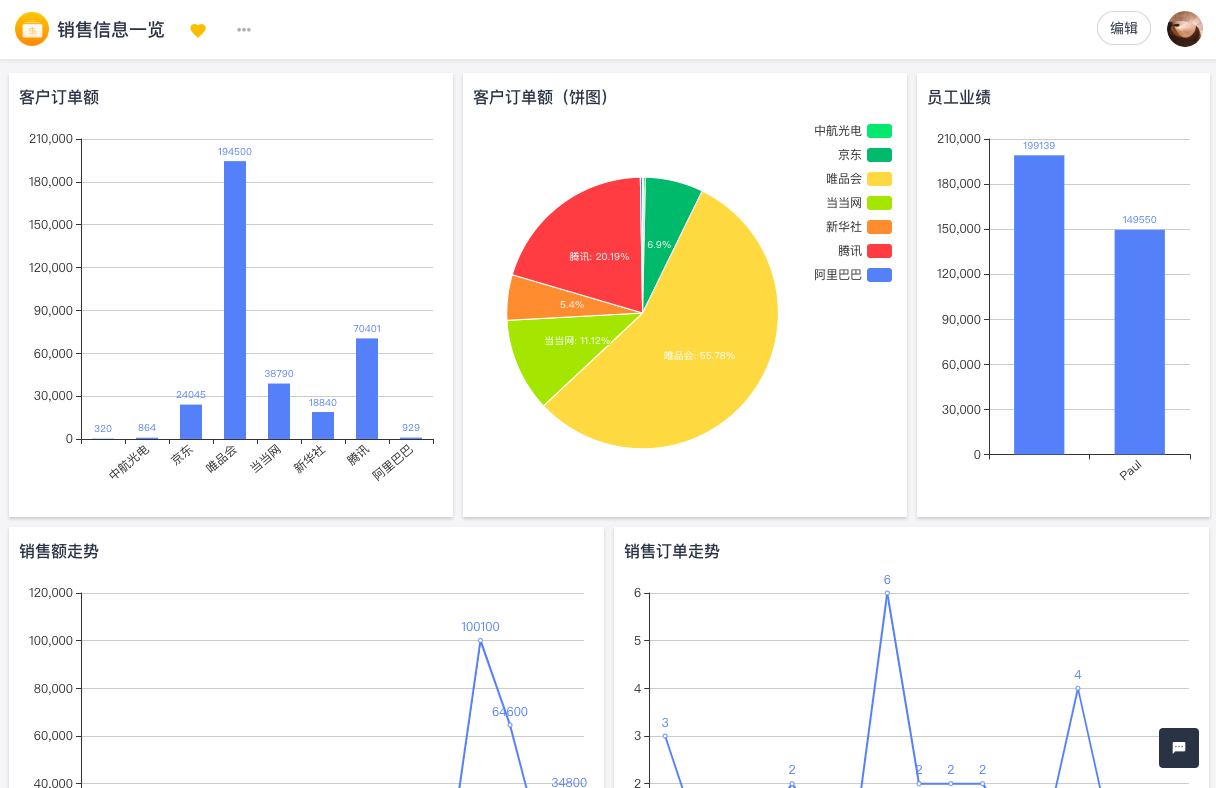The width and height of the screenshot is (1216, 788).
Task: Click the 320 value label
Action: 103,429
